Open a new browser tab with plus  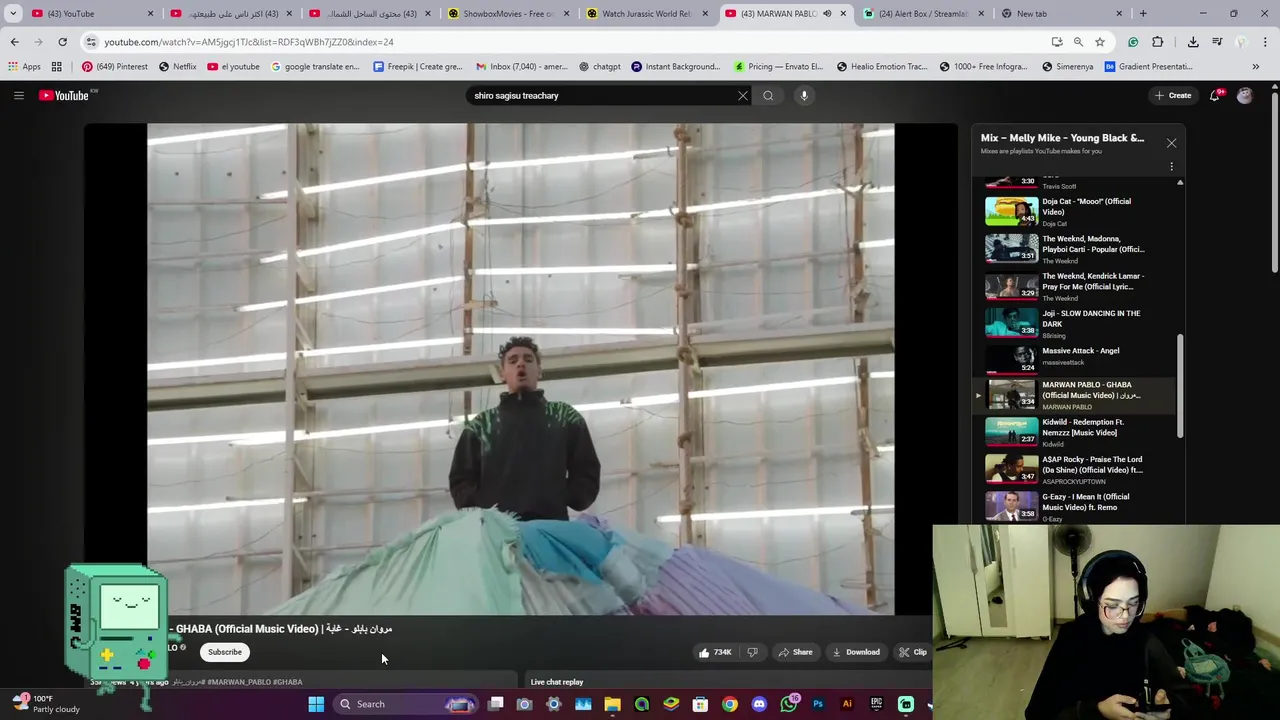click(1143, 14)
